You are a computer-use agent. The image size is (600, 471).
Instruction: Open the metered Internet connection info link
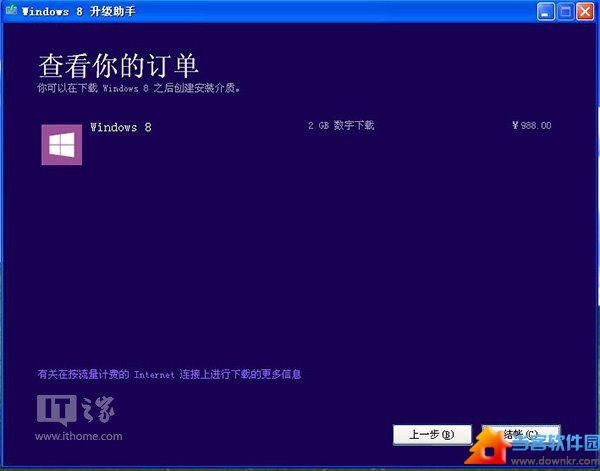(170, 374)
